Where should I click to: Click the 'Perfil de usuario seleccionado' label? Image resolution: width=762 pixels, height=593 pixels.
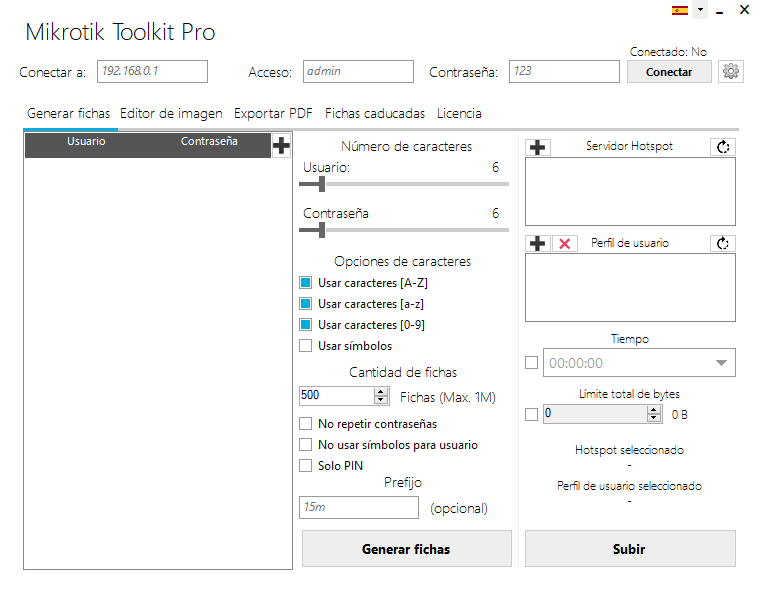[x=629, y=486]
